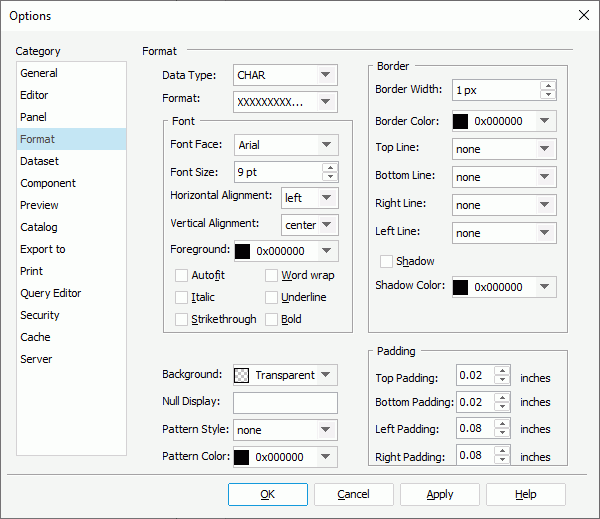Image resolution: width=600 pixels, height=519 pixels.
Task: Enable the Autofit checkbox
Action: pyautogui.click(x=181, y=275)
